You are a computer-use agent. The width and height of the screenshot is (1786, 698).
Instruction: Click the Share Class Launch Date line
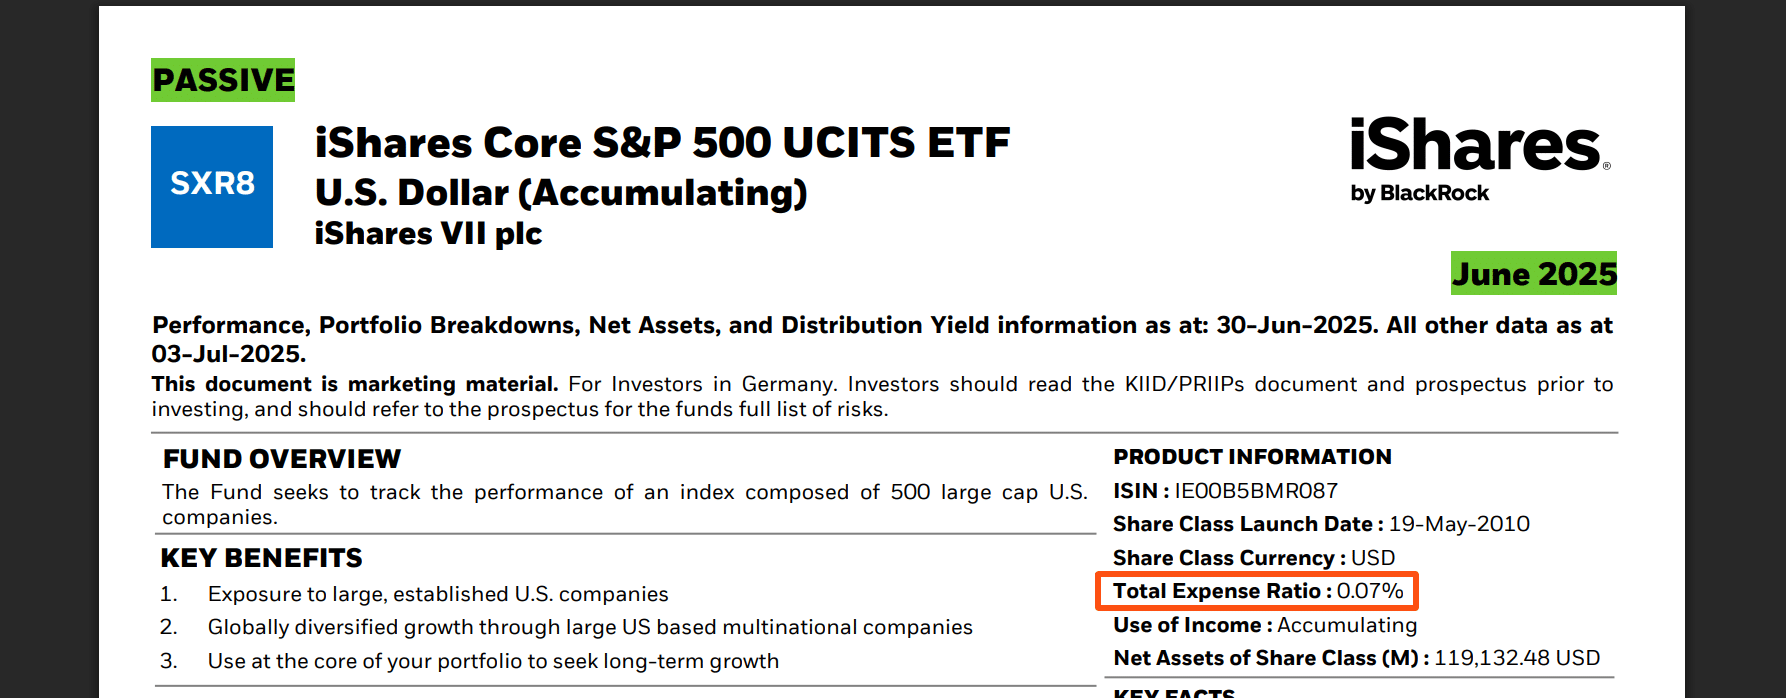tap(1321, 524)
